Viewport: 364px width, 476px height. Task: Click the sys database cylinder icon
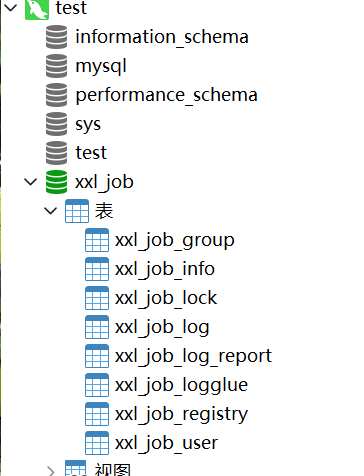point(56,124)
